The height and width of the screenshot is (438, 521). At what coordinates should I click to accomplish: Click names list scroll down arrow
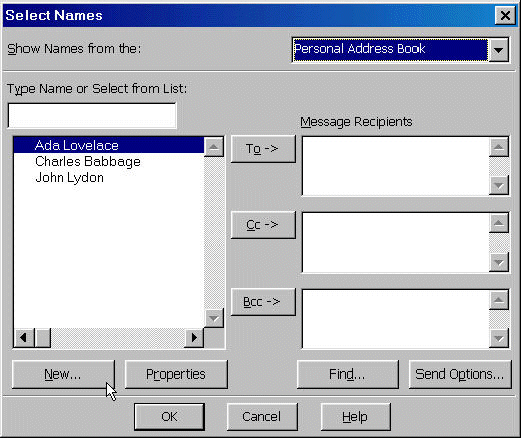(x=214, y=318)
